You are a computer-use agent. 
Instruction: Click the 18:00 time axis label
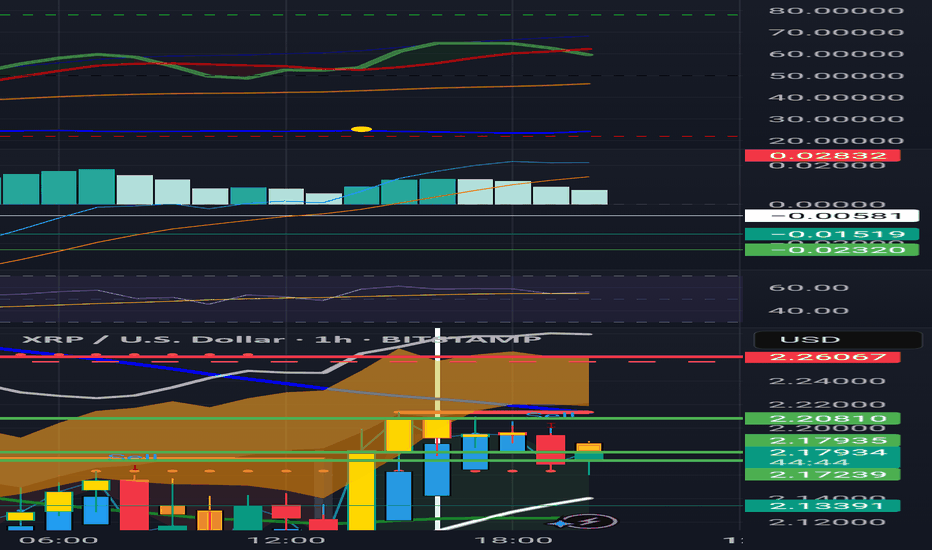(x=513, y=540)
